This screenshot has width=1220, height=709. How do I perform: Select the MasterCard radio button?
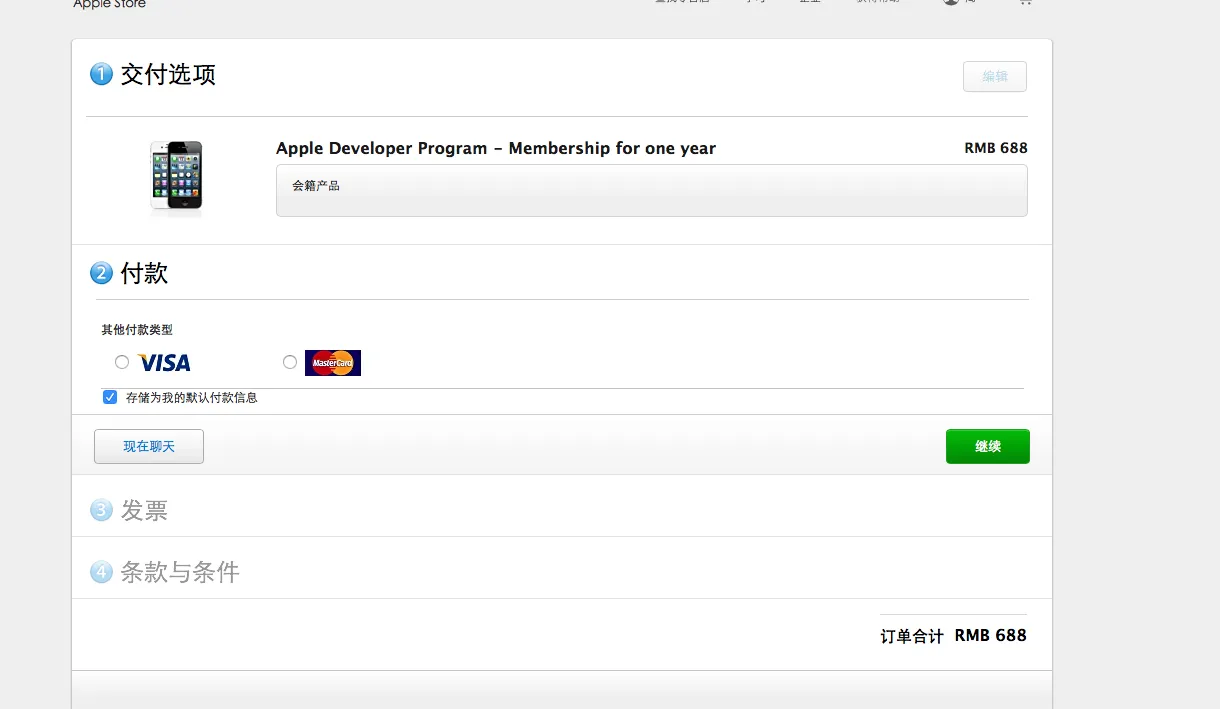[290, 362]
